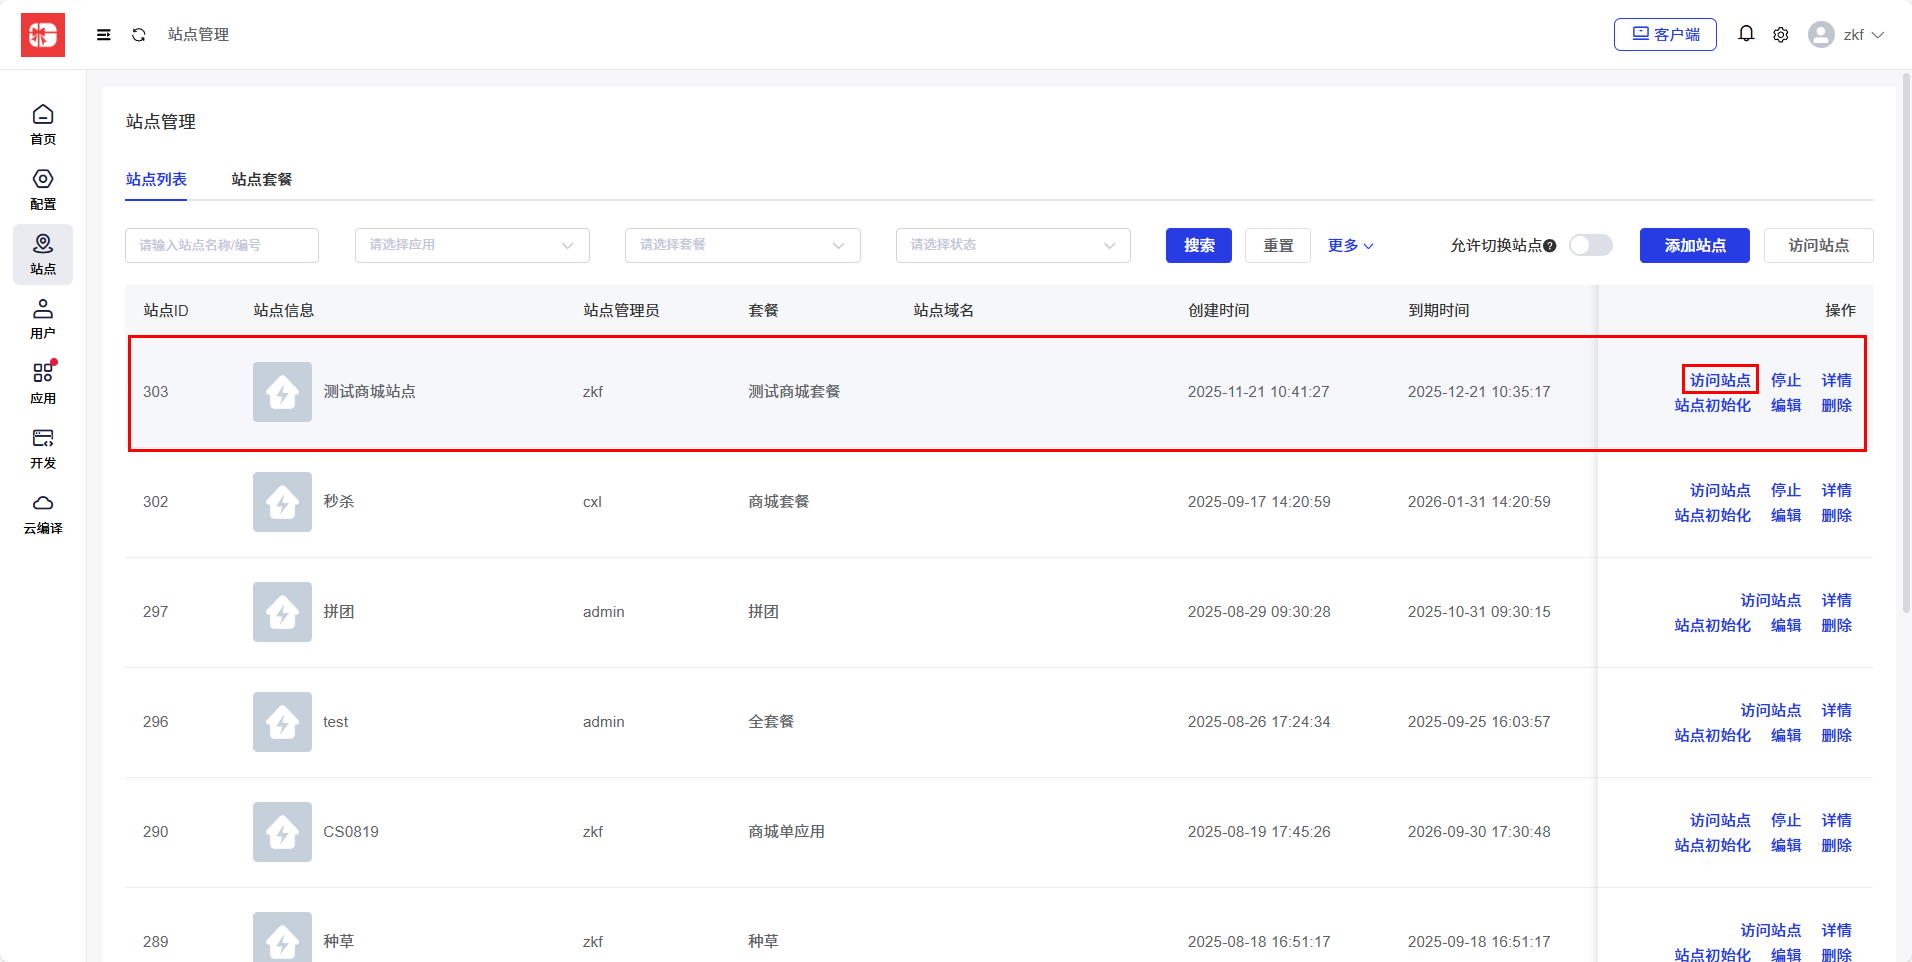Select the 站点列表 tab
The image size is (1912, 962).
156,179
